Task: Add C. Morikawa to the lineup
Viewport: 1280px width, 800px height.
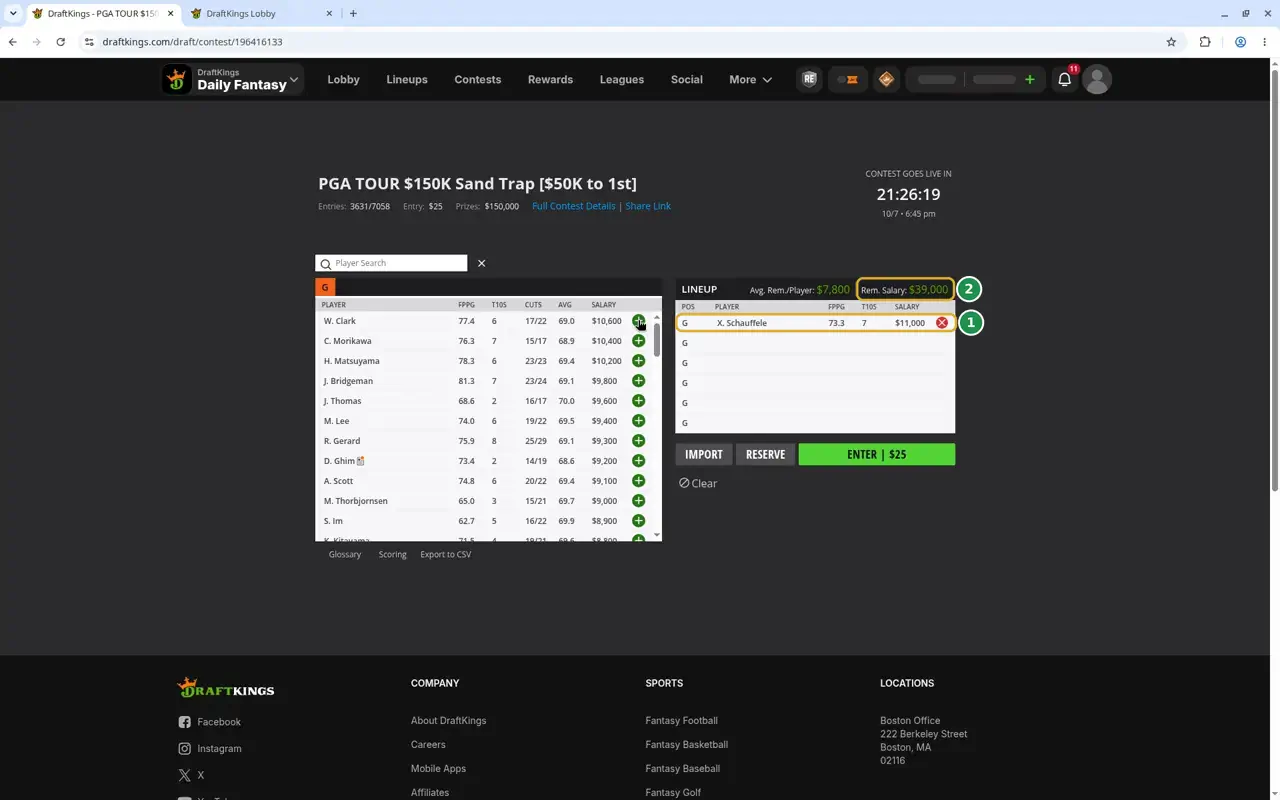Action: [638, 341]
